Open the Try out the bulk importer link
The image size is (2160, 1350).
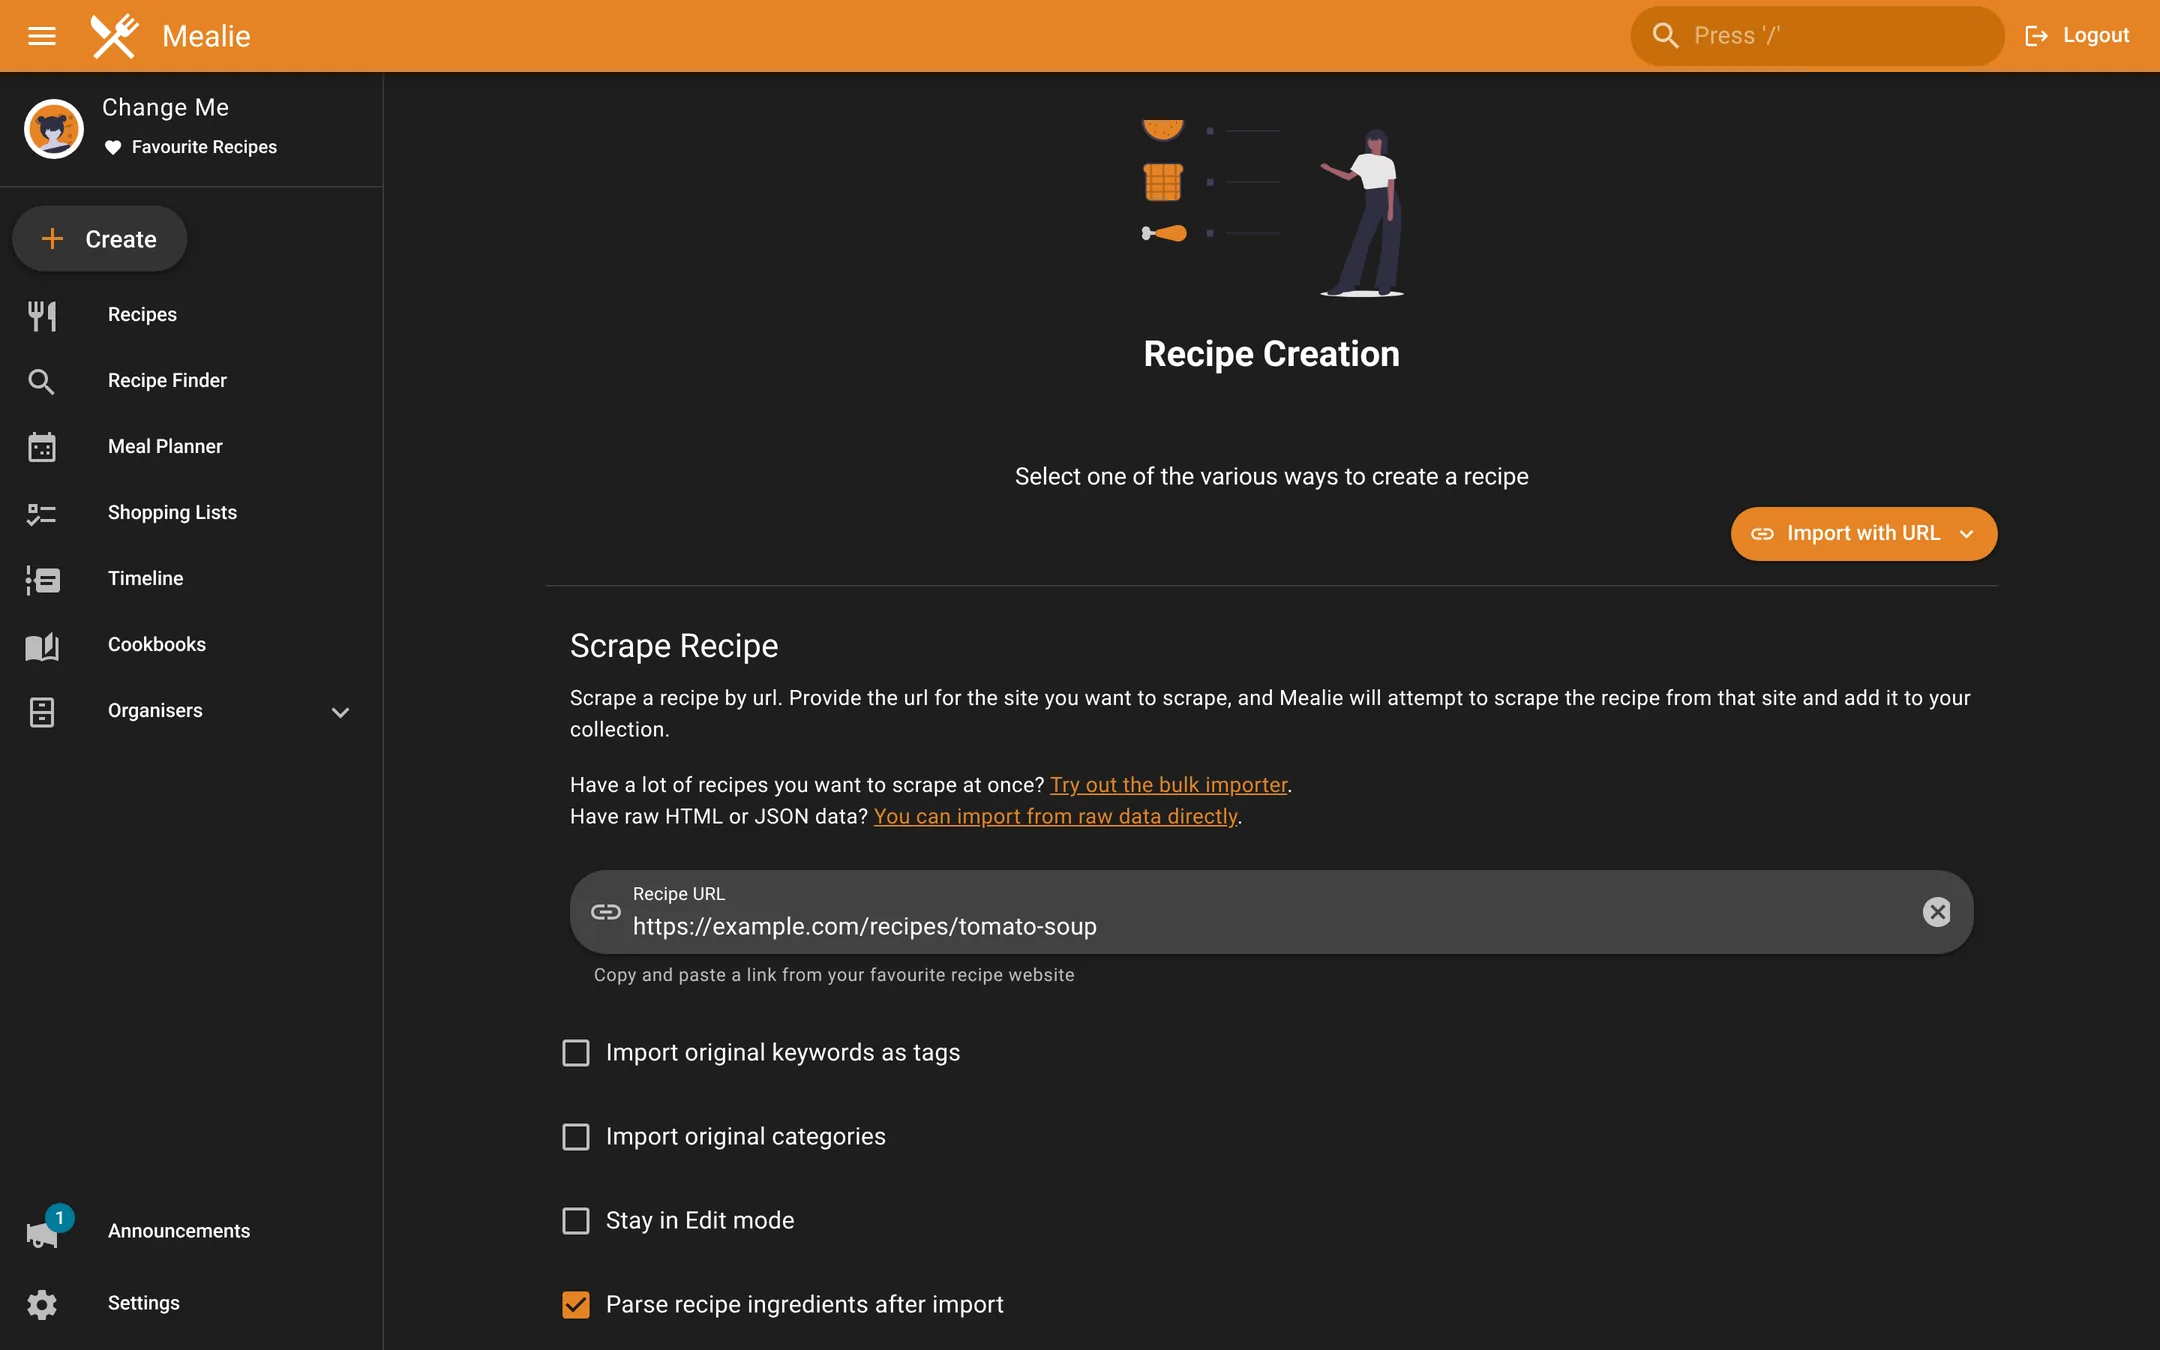click(x=1169, y=785)
